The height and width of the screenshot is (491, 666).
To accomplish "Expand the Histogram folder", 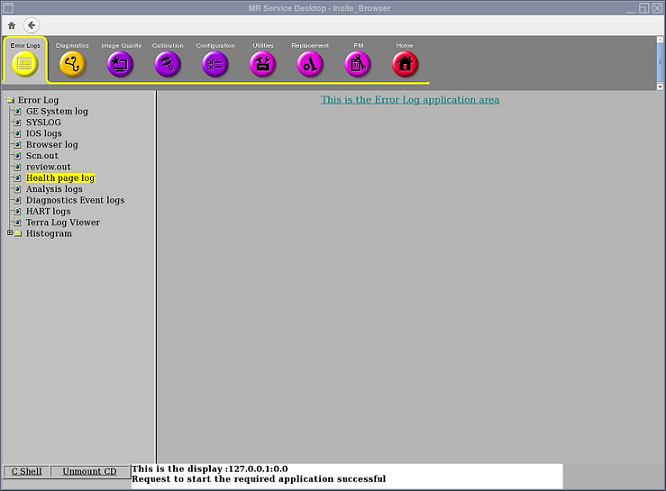I will 10,234.
